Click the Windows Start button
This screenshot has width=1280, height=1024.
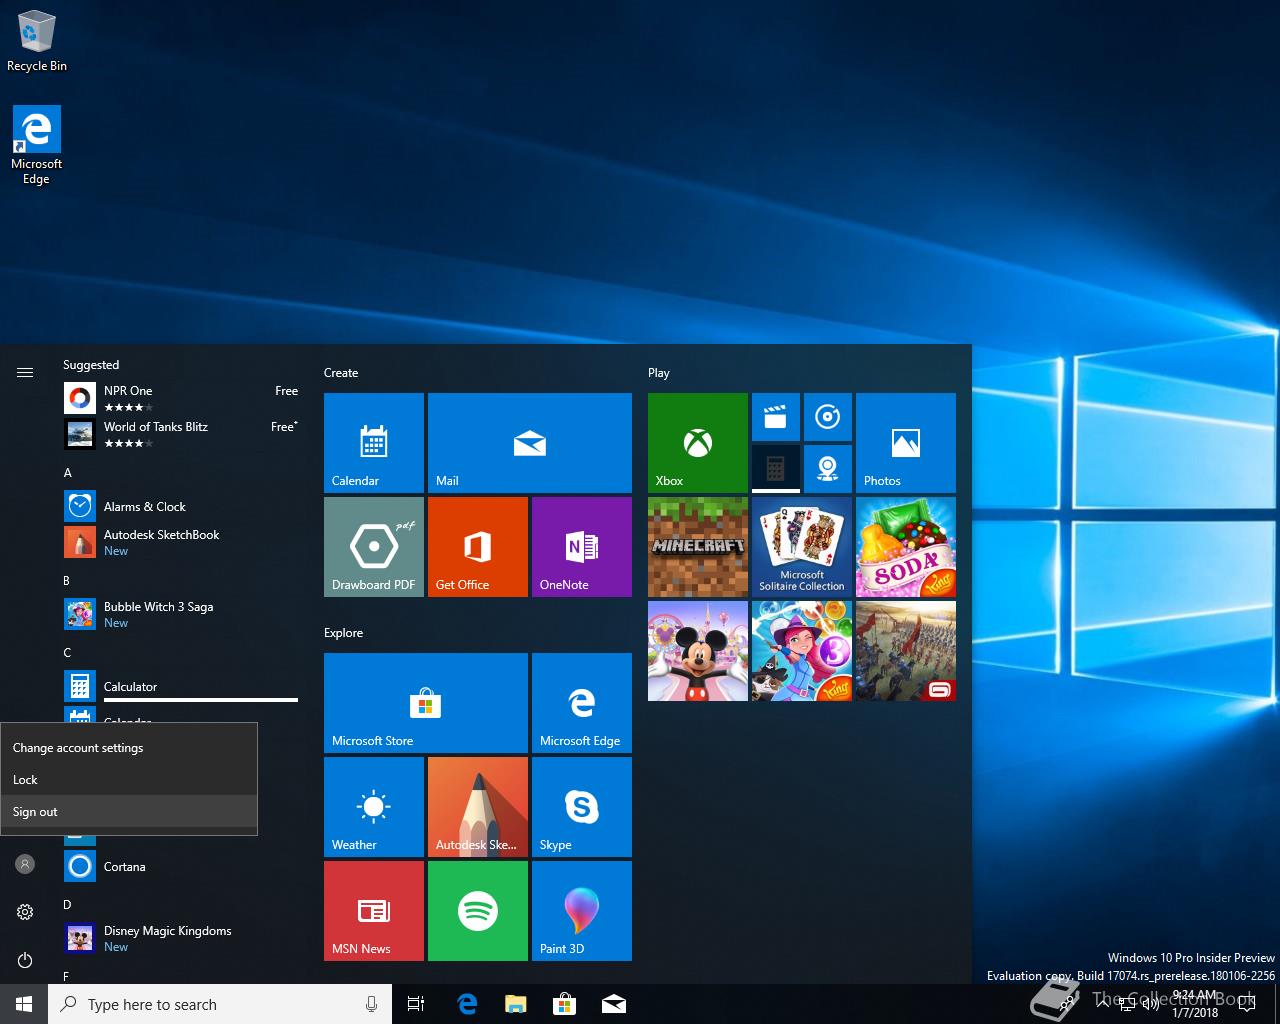click(x=24, y=1004)
